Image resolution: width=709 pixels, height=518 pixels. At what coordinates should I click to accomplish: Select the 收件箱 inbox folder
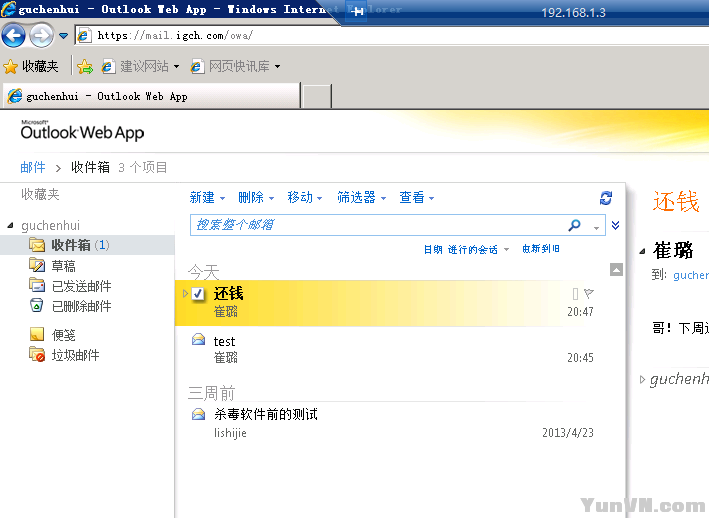[87, 245]
